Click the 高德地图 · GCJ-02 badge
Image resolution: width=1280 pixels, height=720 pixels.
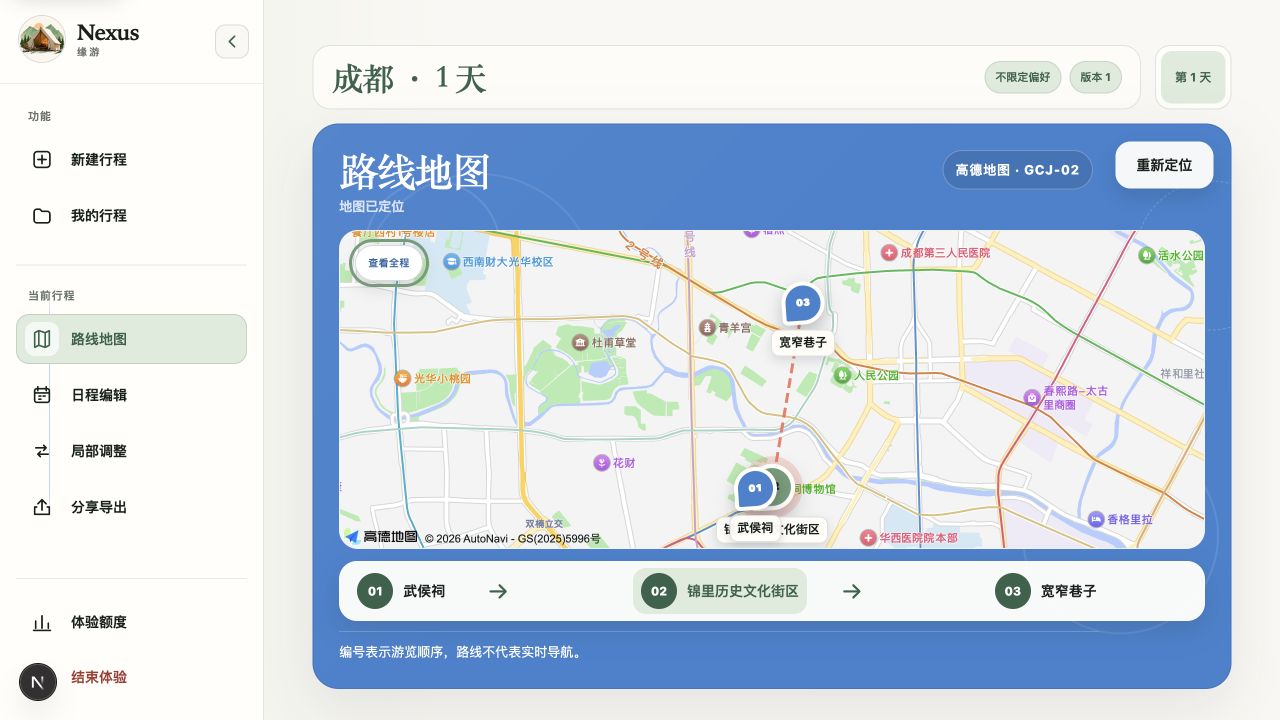pyautogui.click(x=1017, y=170)
